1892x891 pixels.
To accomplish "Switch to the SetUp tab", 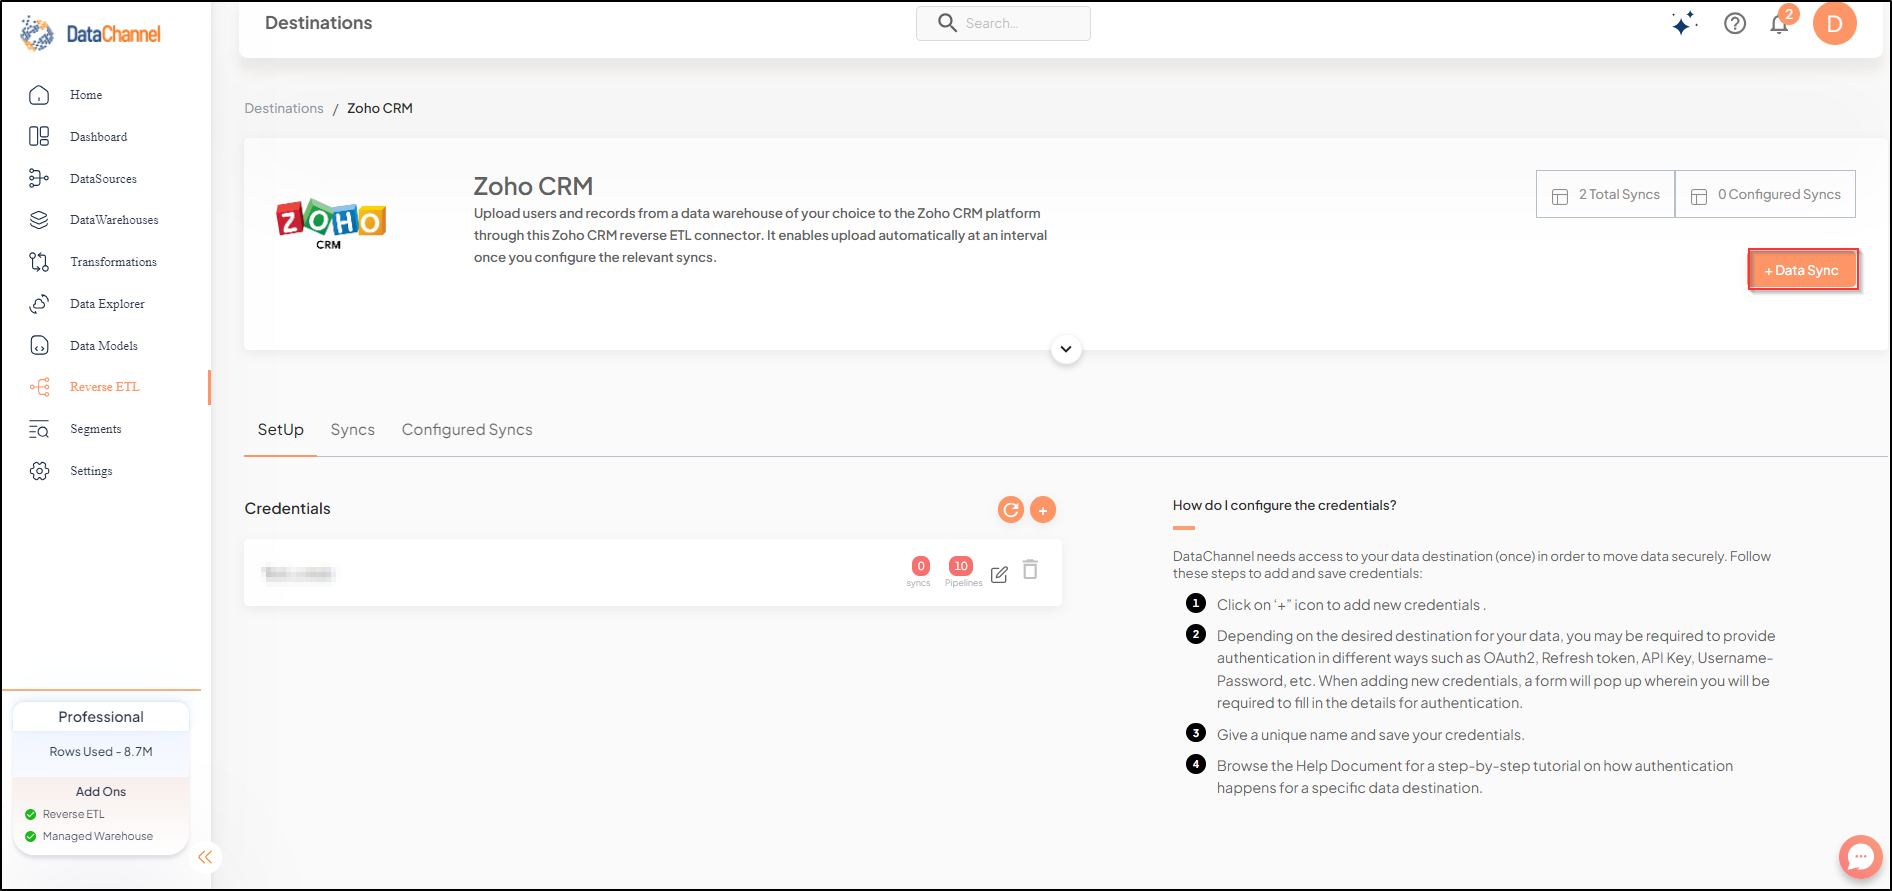I will pos(281,430).
